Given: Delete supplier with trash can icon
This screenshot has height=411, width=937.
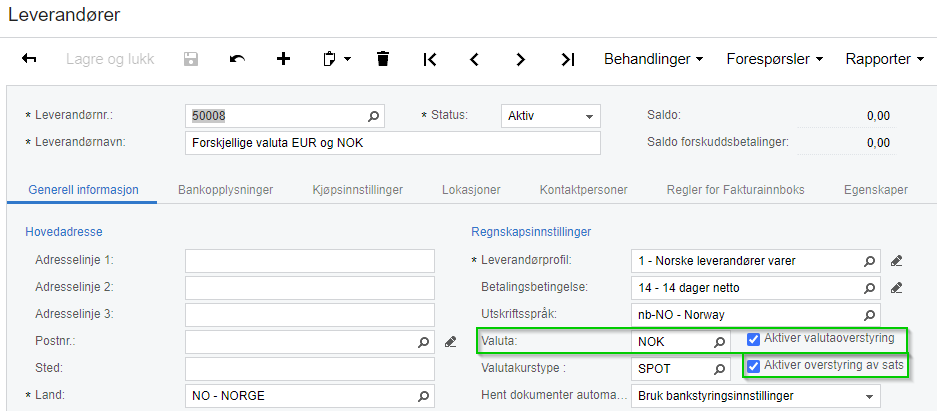Looking at the screenshot, I should (x=383, y=59).
